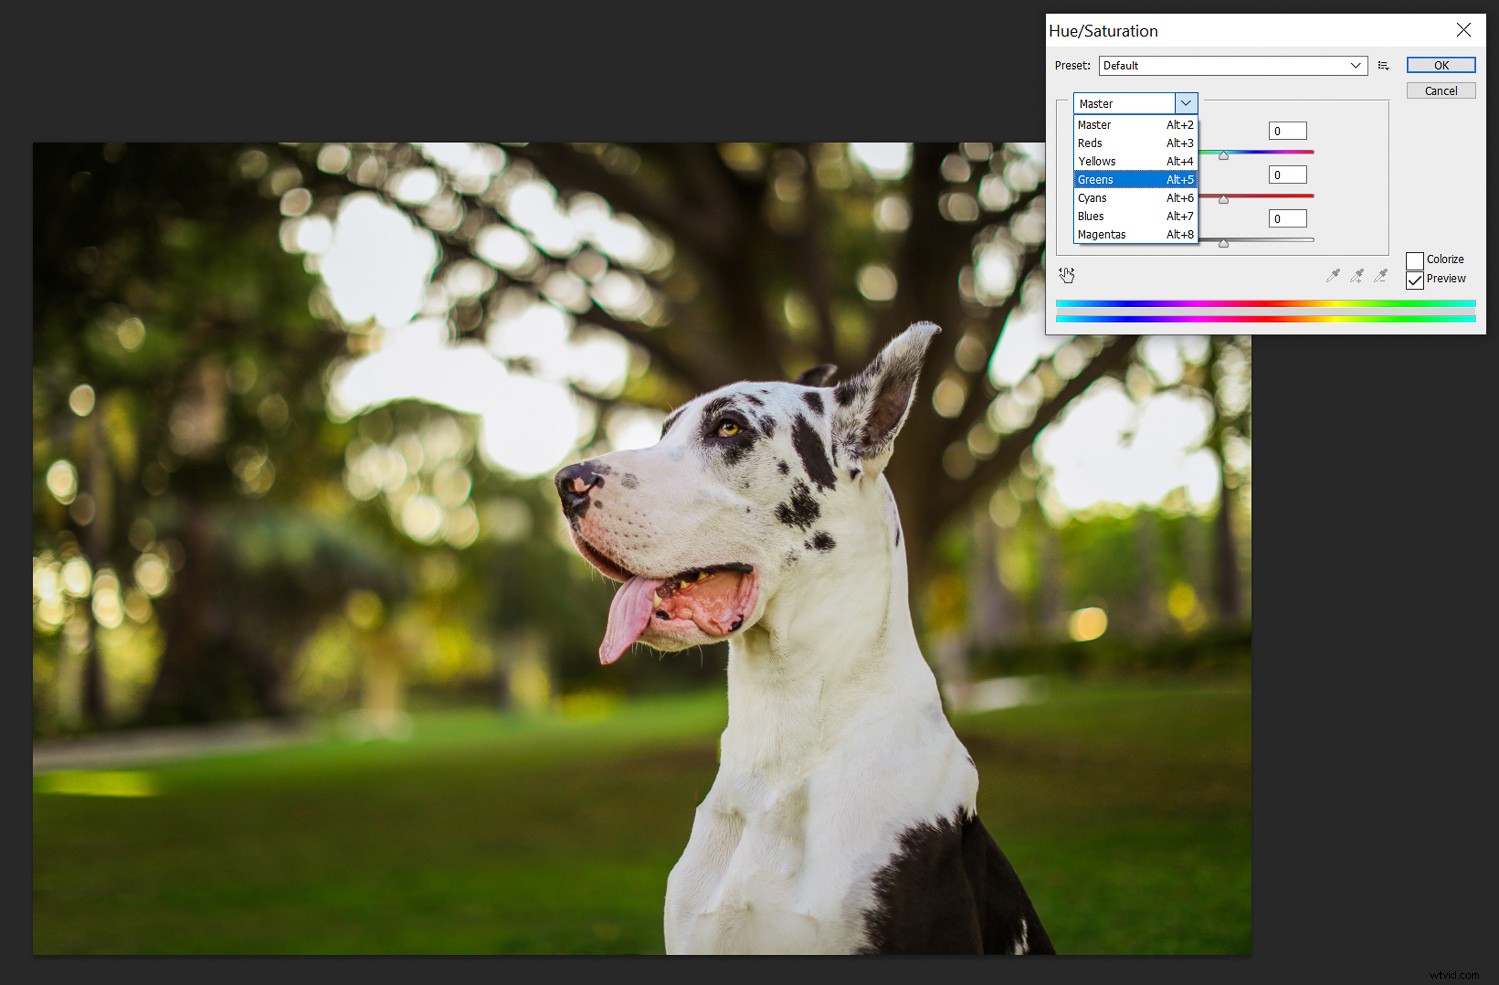Enable the Colorize checkbox
The width and height of the screenshot is (1499, 985).
click(1415, 259)
